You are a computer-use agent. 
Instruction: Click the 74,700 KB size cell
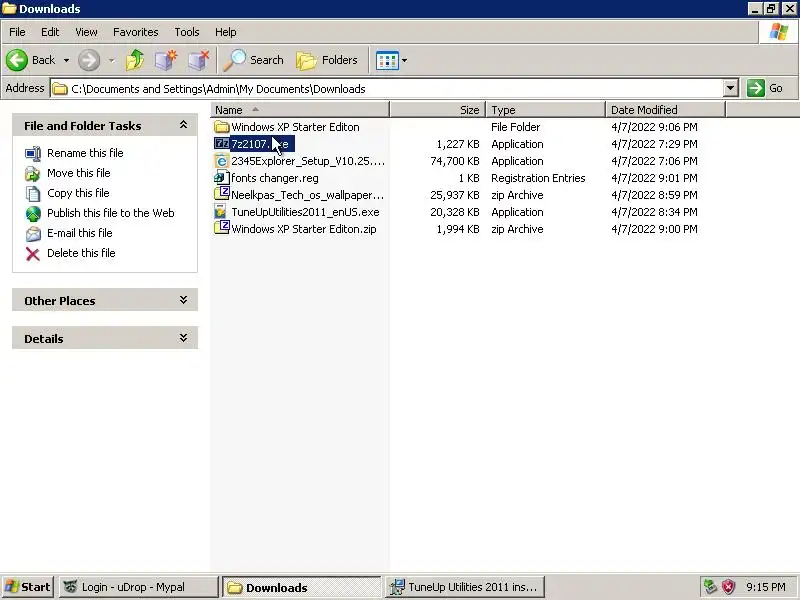pyautogui.click(x=455, y=161)
